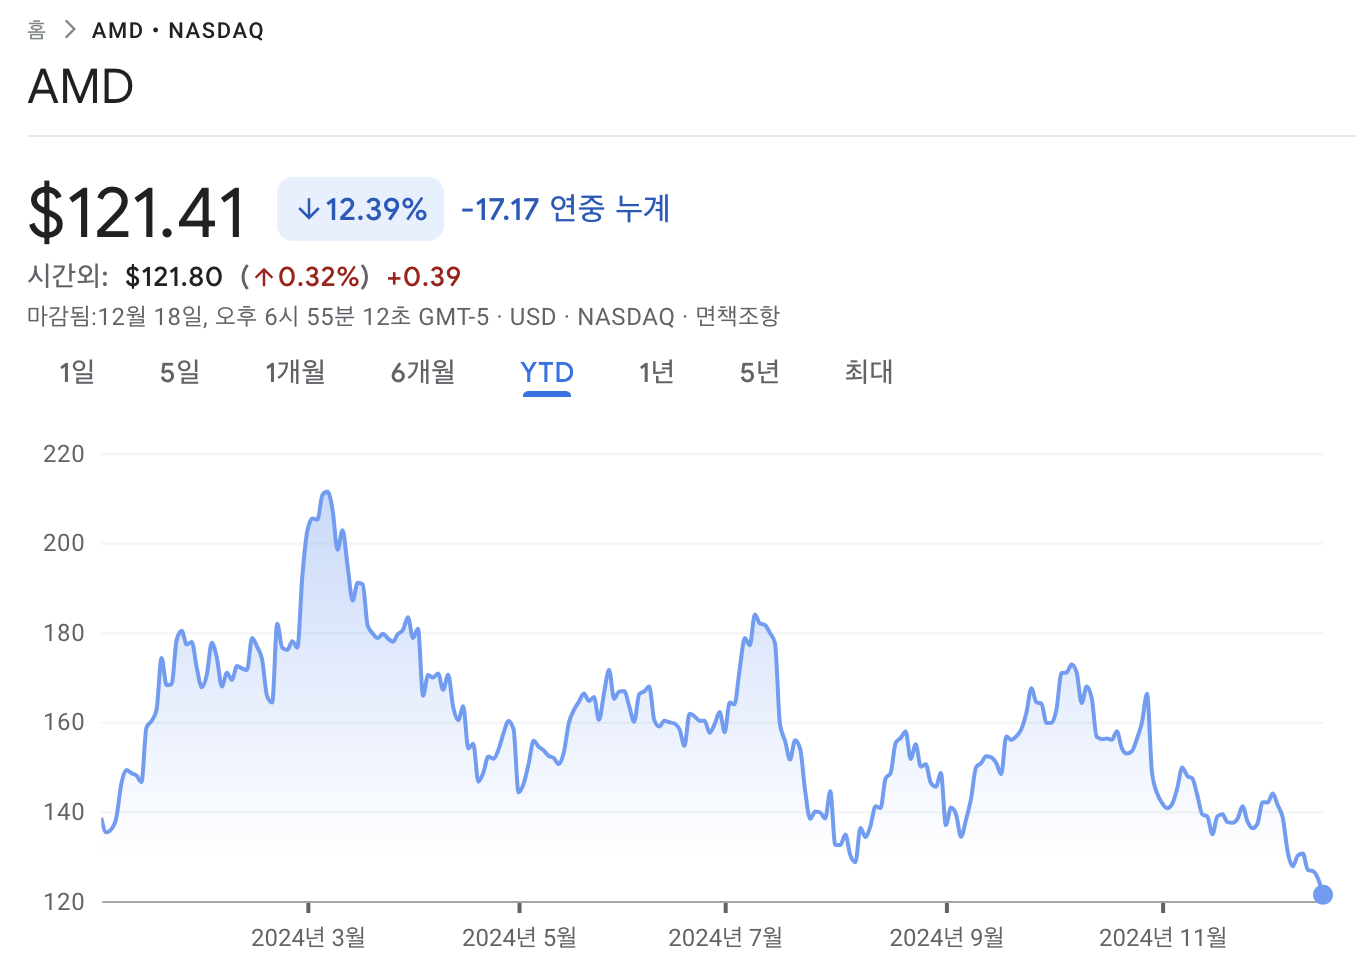The width and height of the screenshot is (1356, 972).
Task: Click the 2024년 7월 axis label
Action: coord(725,938)
